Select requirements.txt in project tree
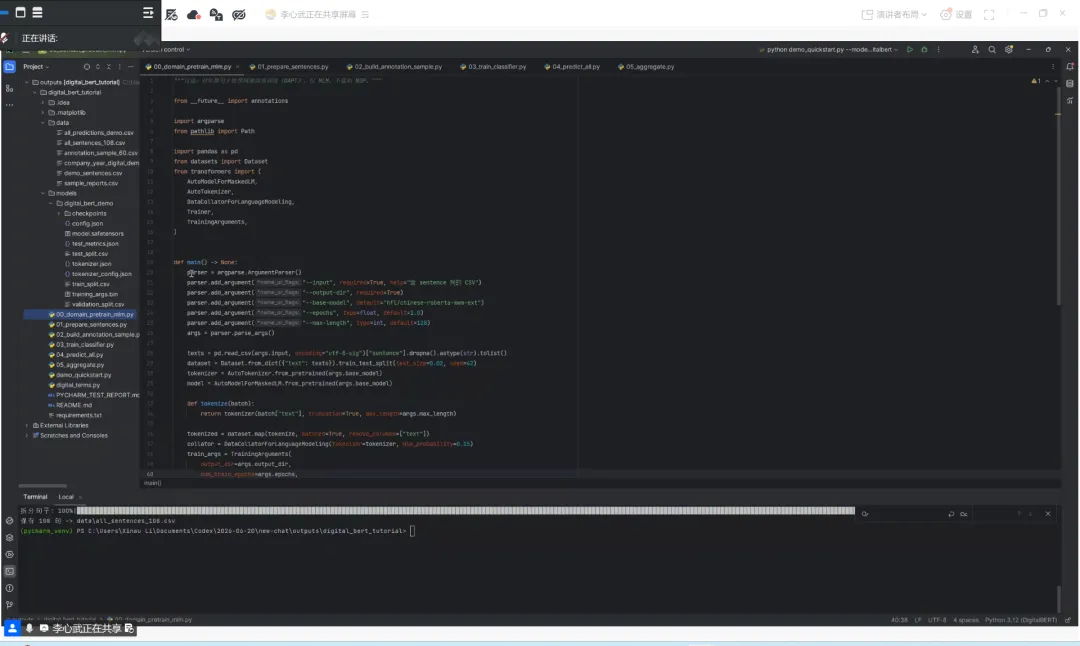The image size is (1080, 646). click(x=75, y=415)
